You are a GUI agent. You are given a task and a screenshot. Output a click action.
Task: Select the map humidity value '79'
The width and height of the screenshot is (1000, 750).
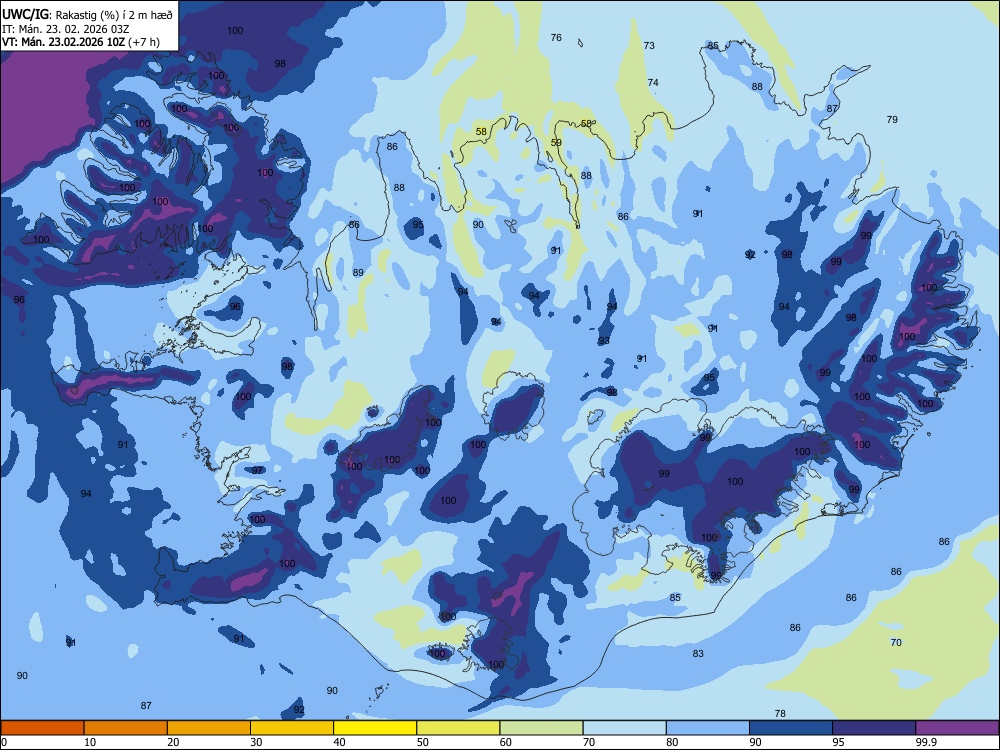(892, 119)
